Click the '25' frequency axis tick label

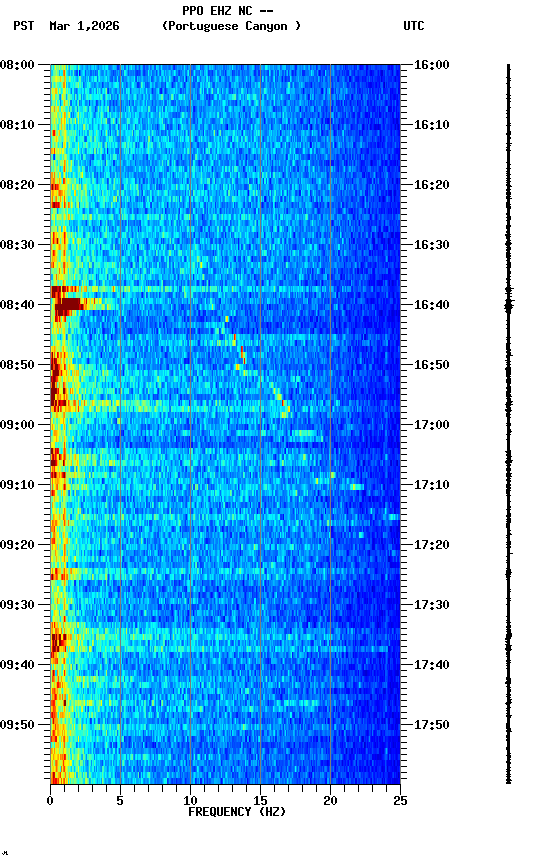point(400,801)
